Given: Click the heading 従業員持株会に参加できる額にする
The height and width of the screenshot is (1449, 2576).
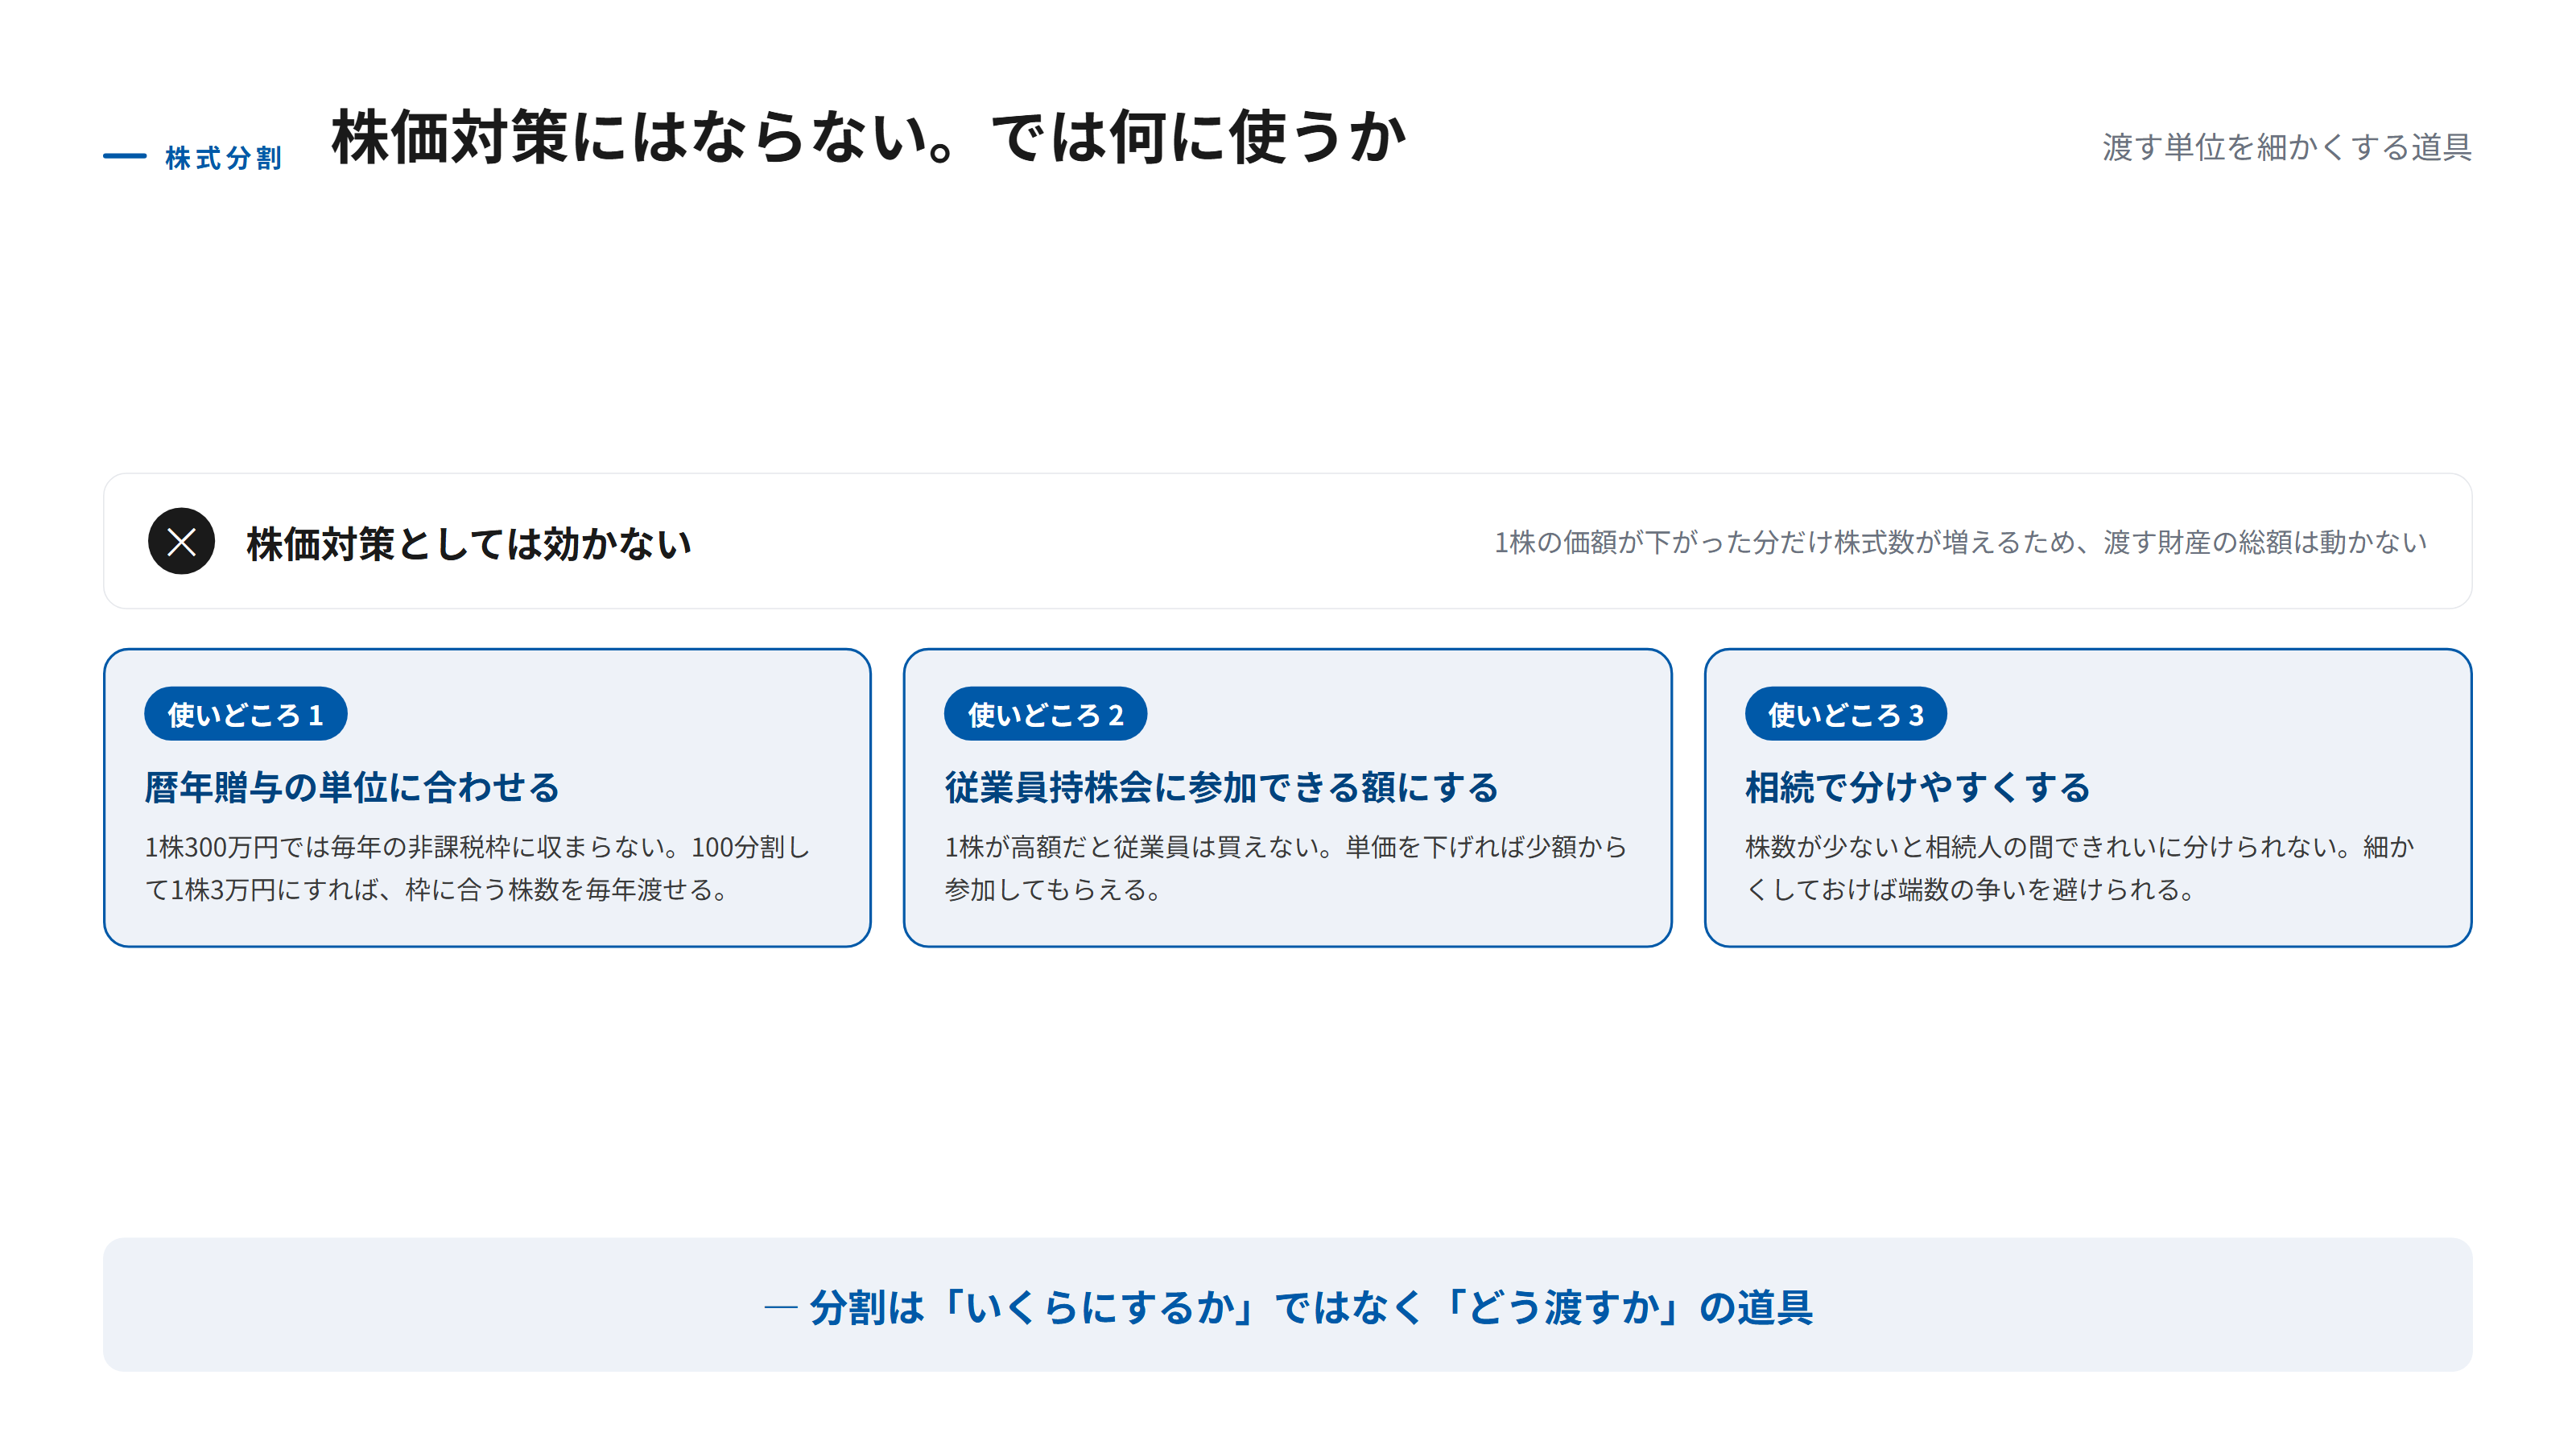Looking at the screenshot, I should (1221, 787).
